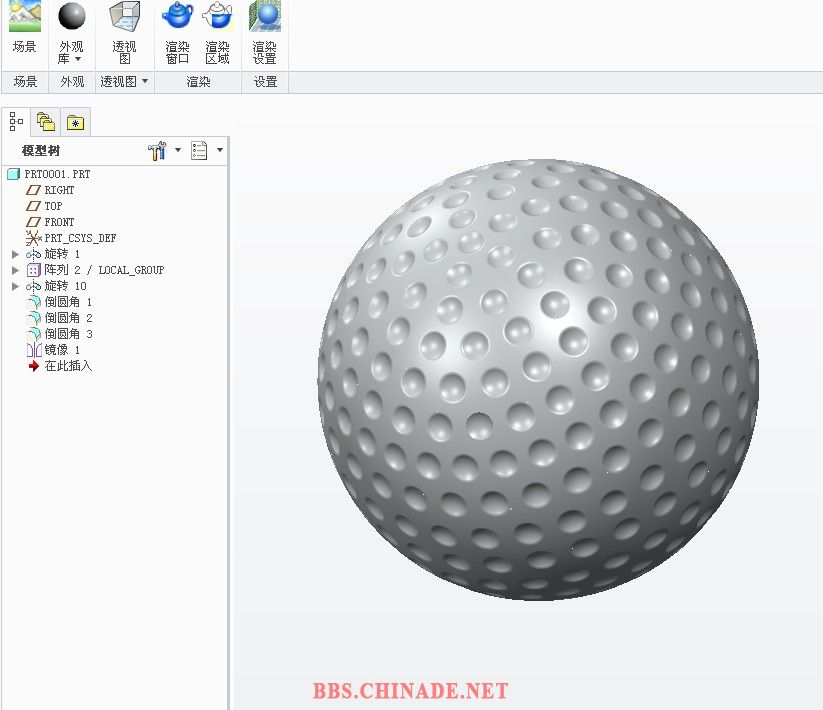Click the 镜像 1 mirror icon
Screen dimensions: 823x710
click(x=34, y=350)
